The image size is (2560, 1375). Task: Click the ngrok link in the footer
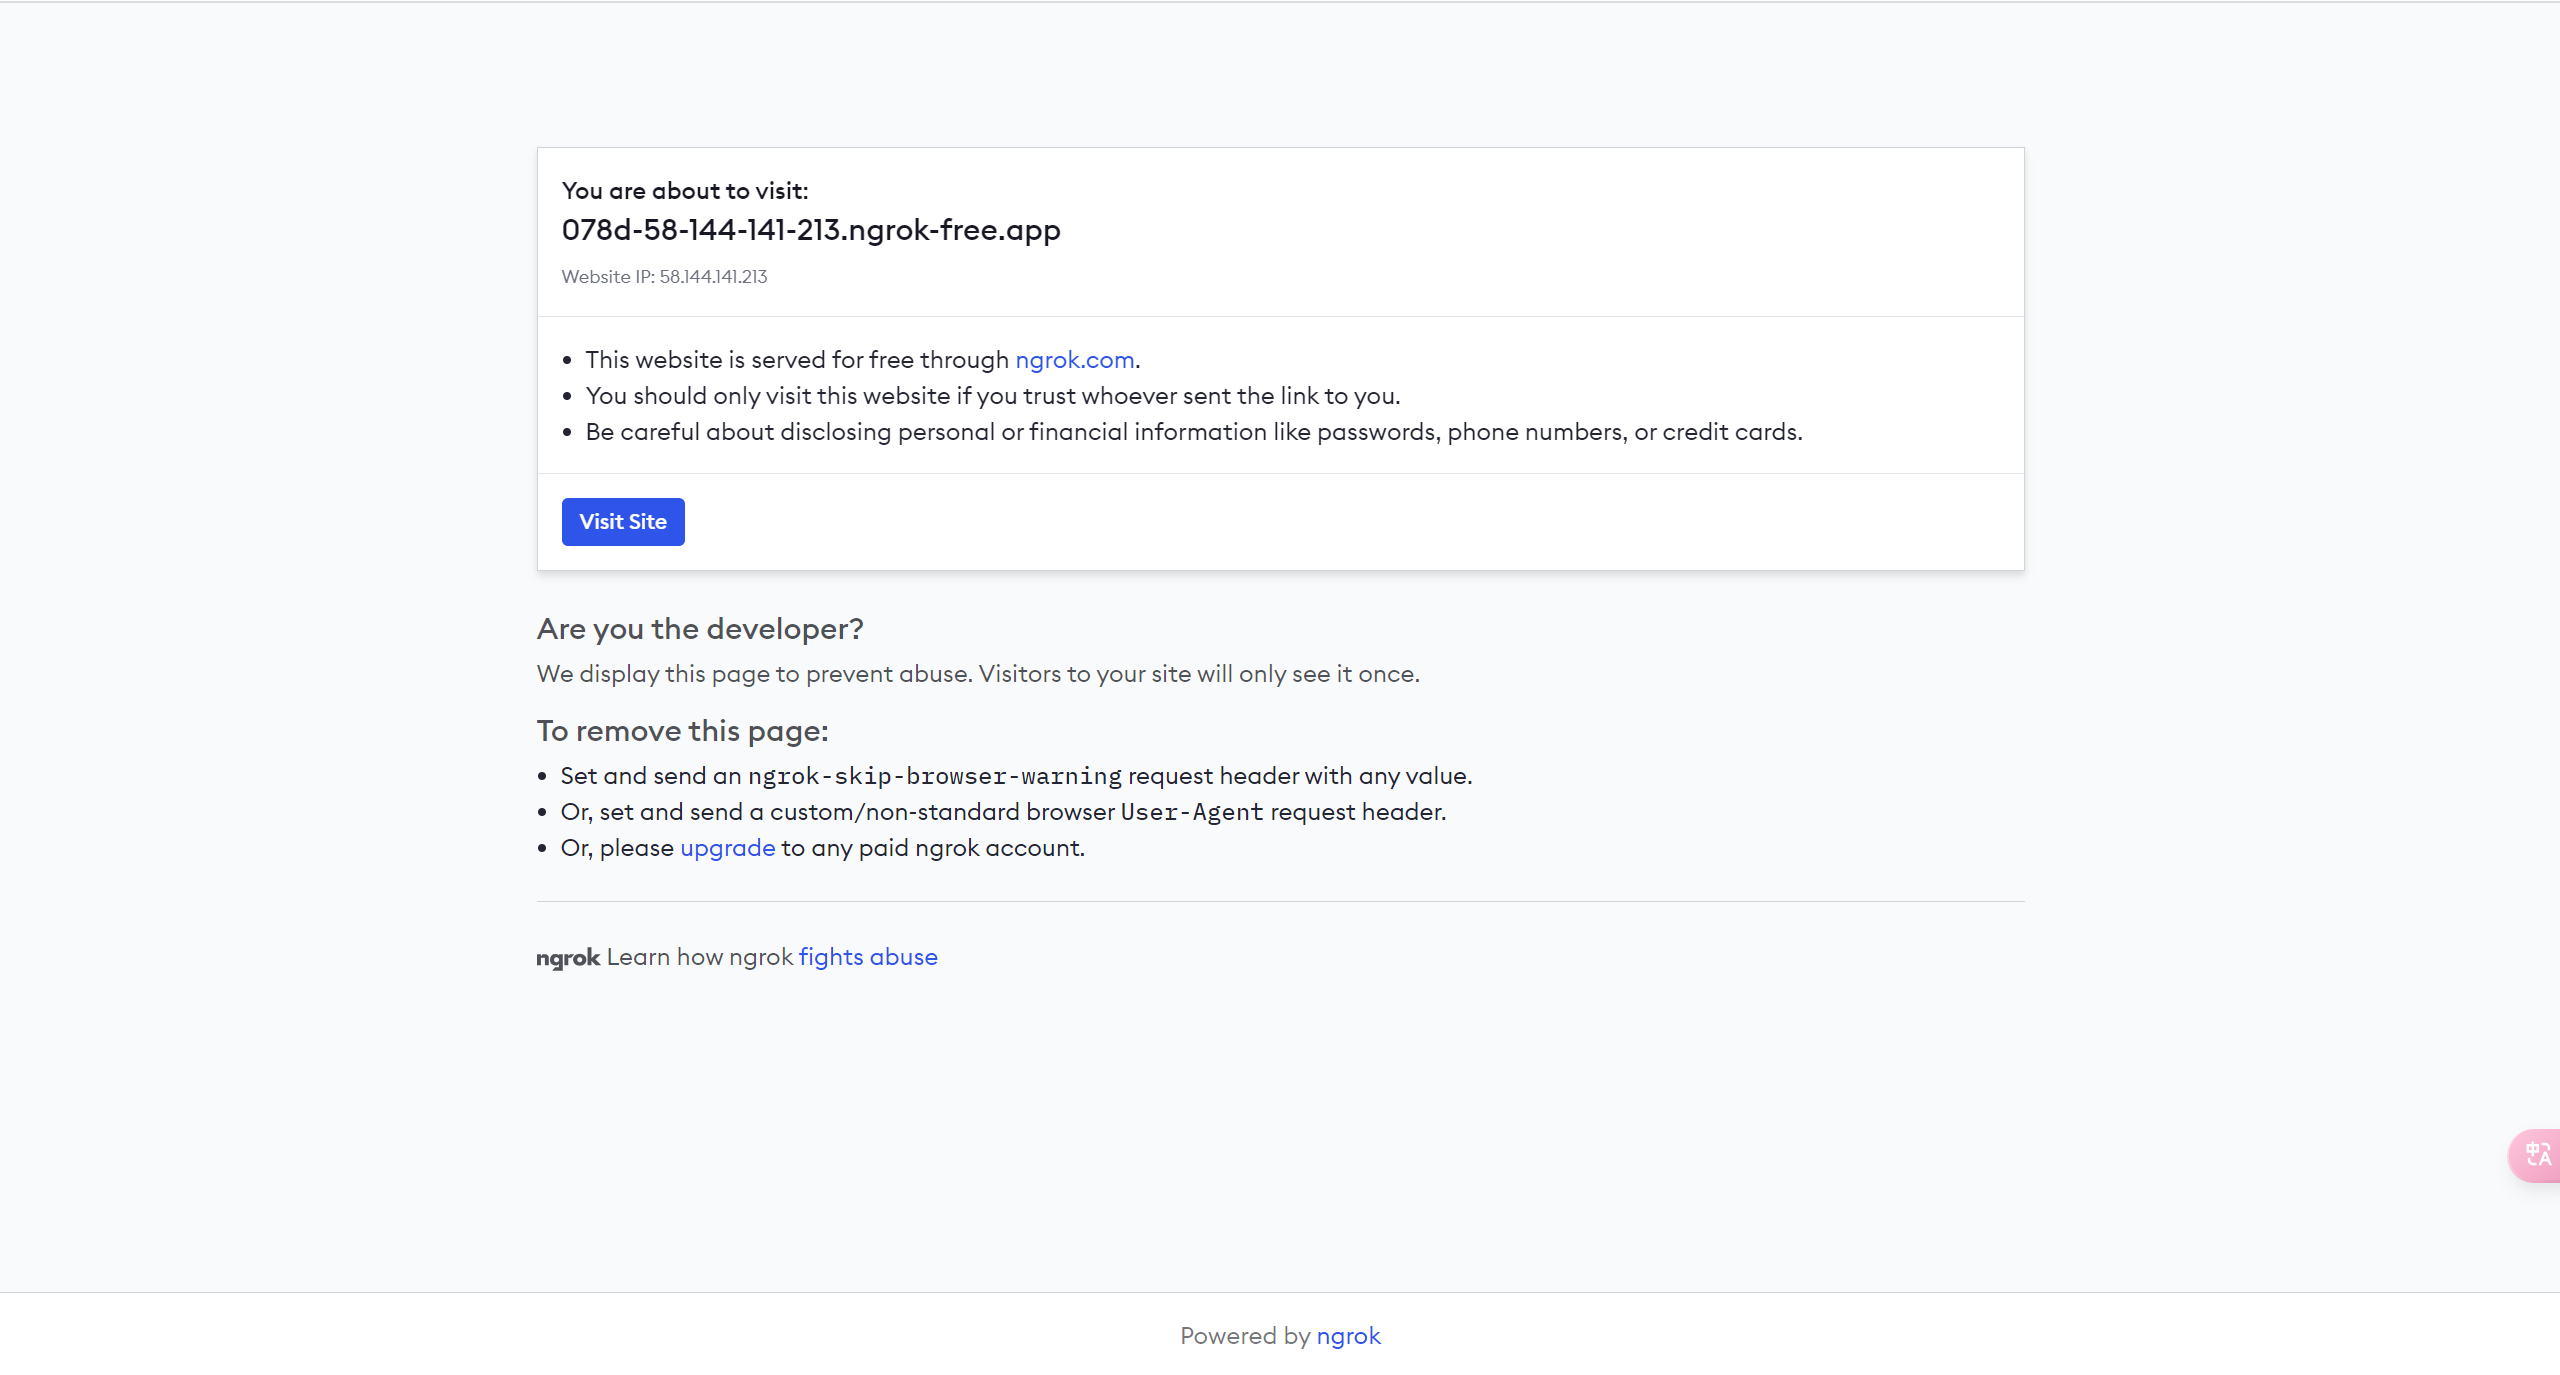point(1347,1336)
